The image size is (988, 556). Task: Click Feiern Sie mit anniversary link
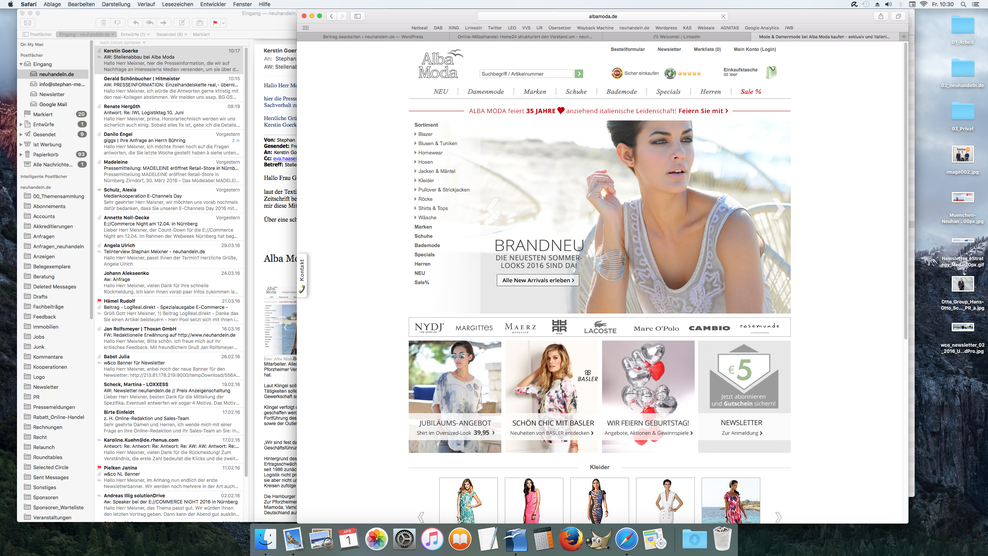(703, 111)
